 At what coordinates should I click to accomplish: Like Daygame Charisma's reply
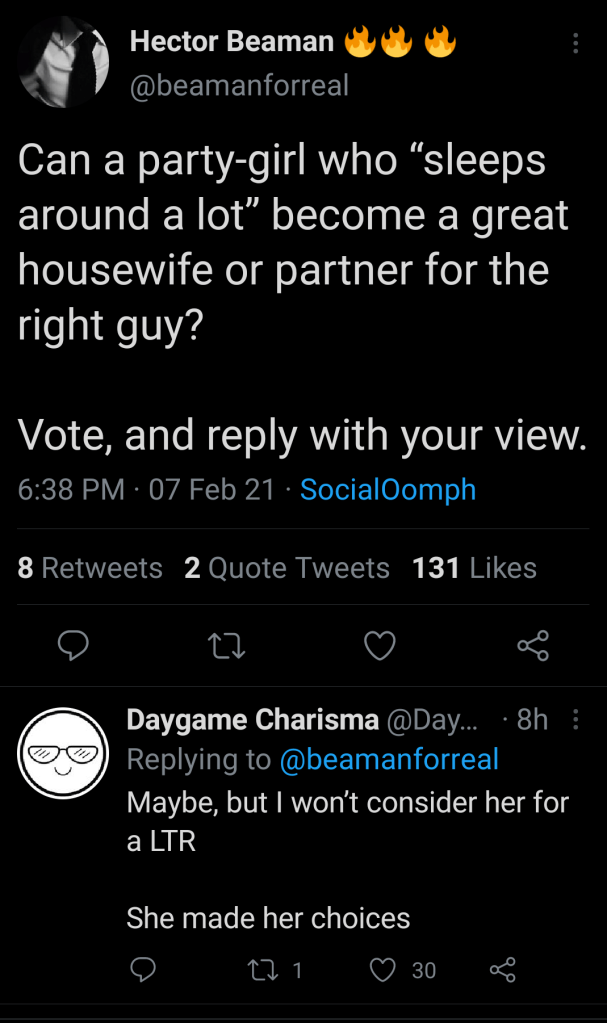(383, 969)
